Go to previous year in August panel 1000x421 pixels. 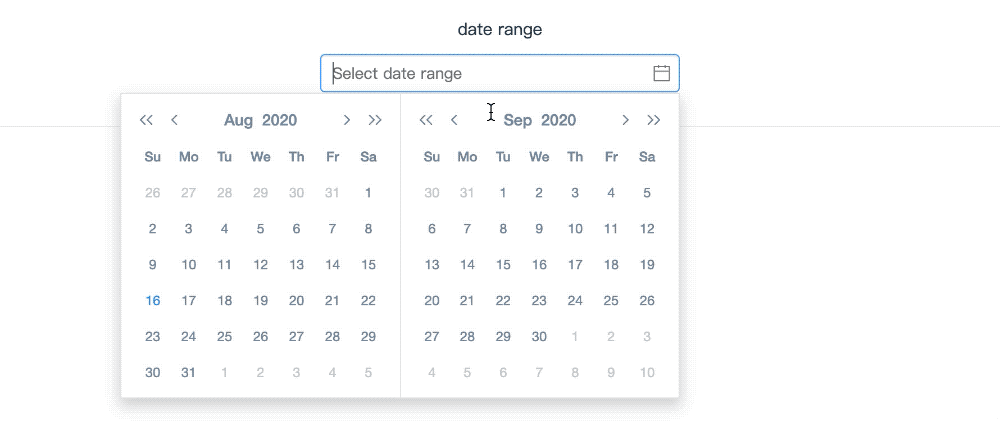(146, 120)
